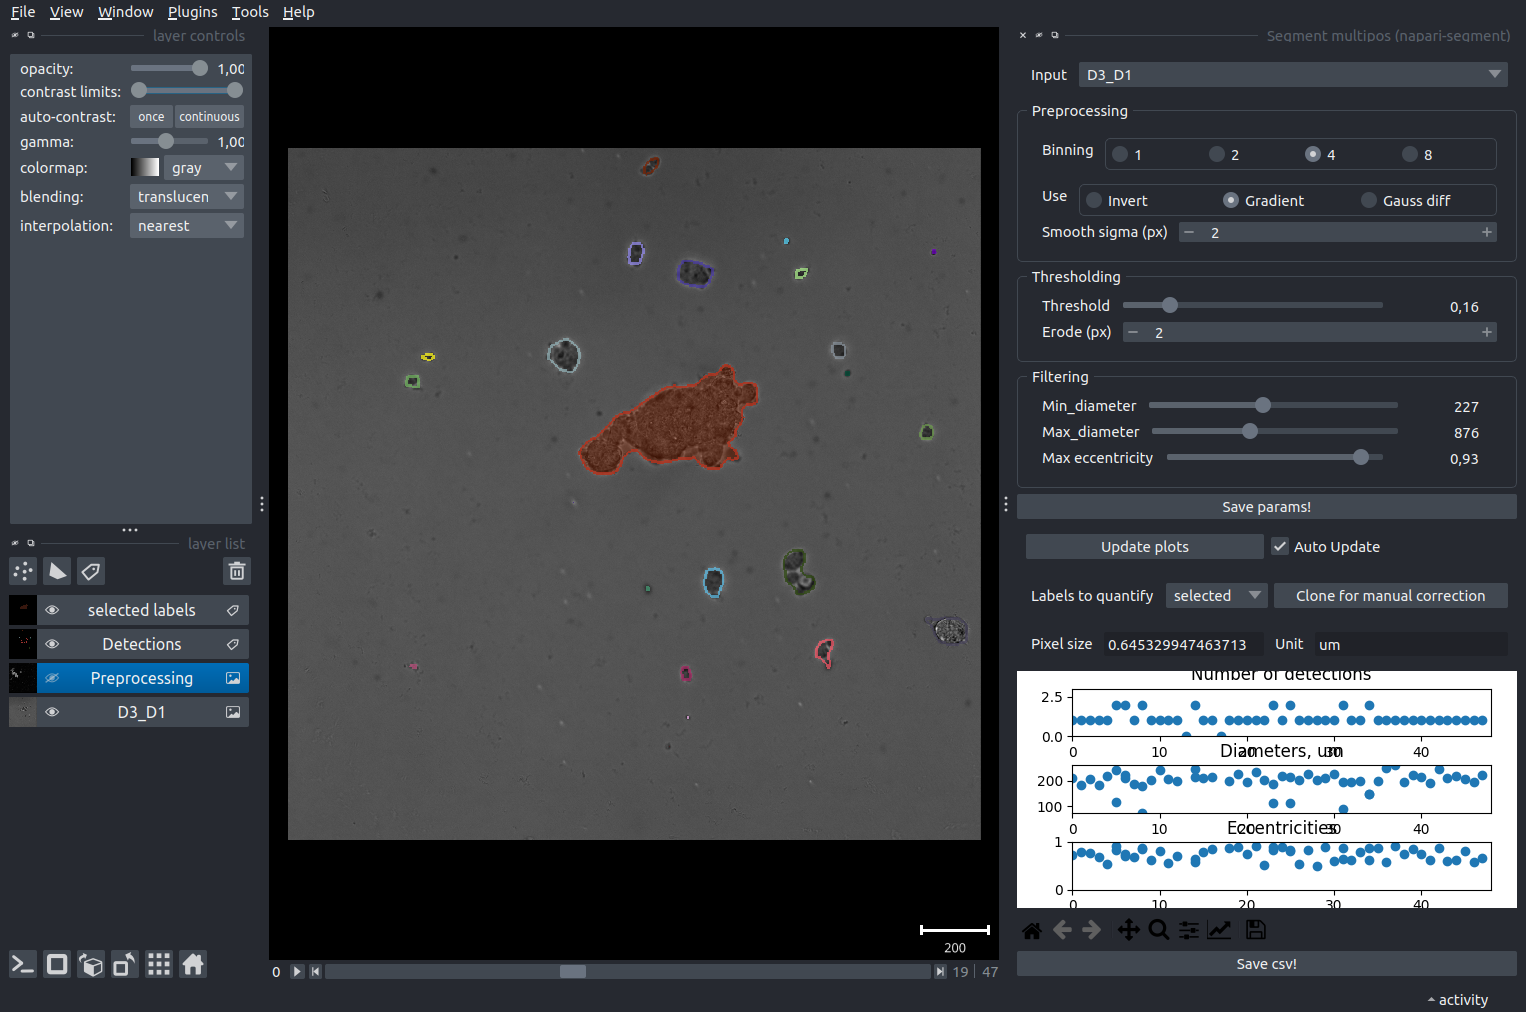
Task: Create a new shapes layer
Action: point(57,571)
